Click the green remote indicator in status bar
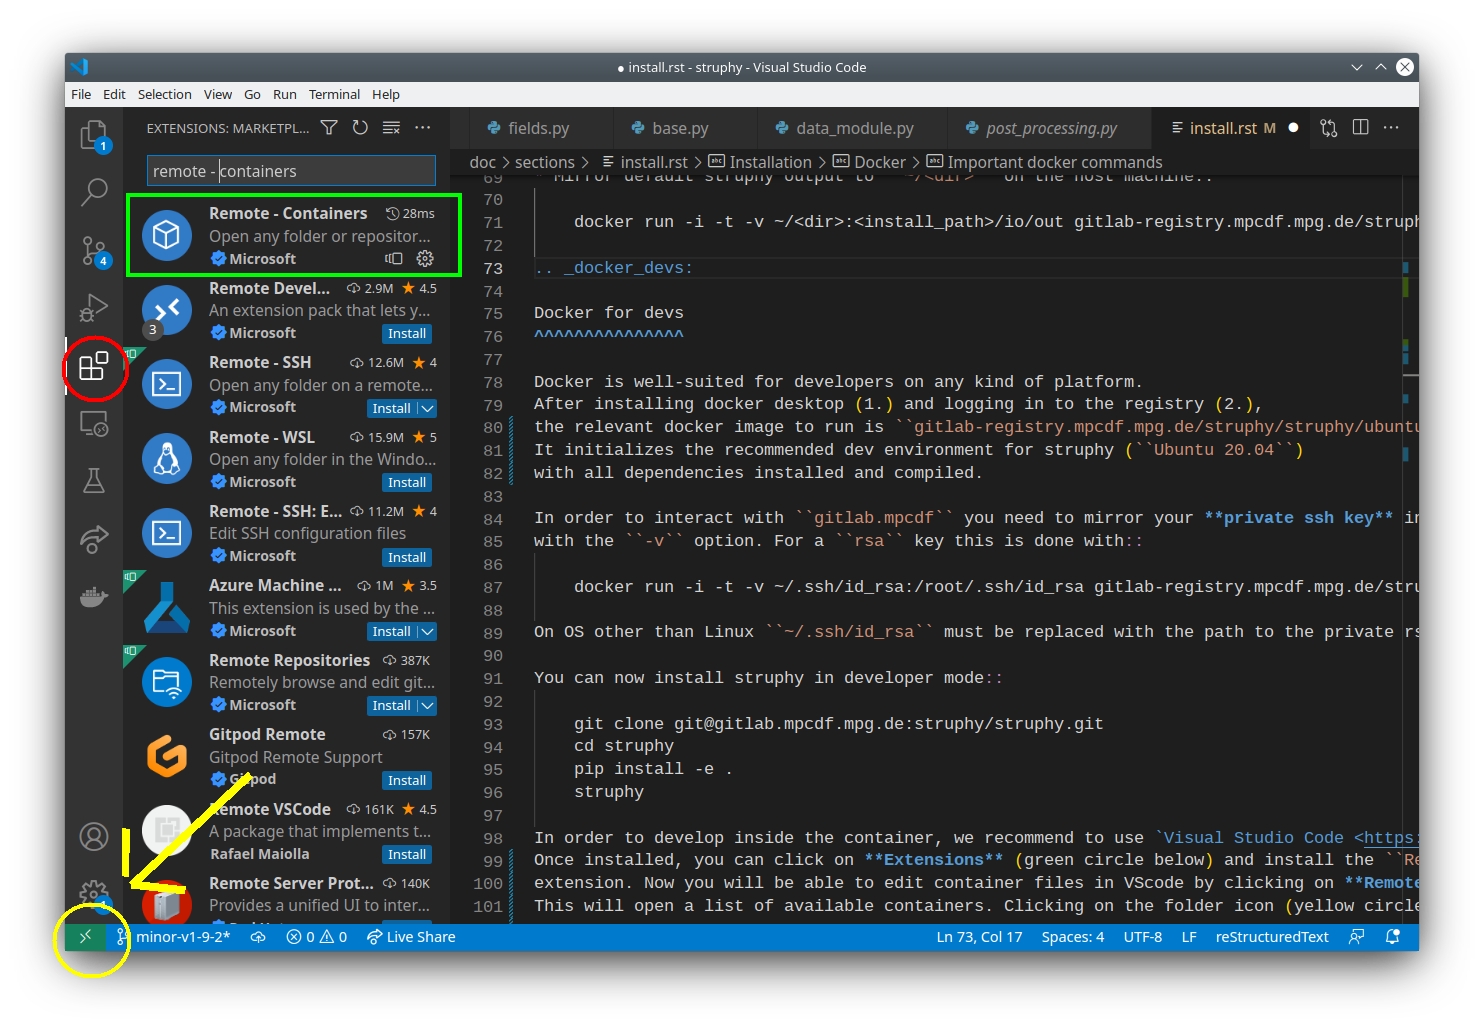 click(85, 937)
